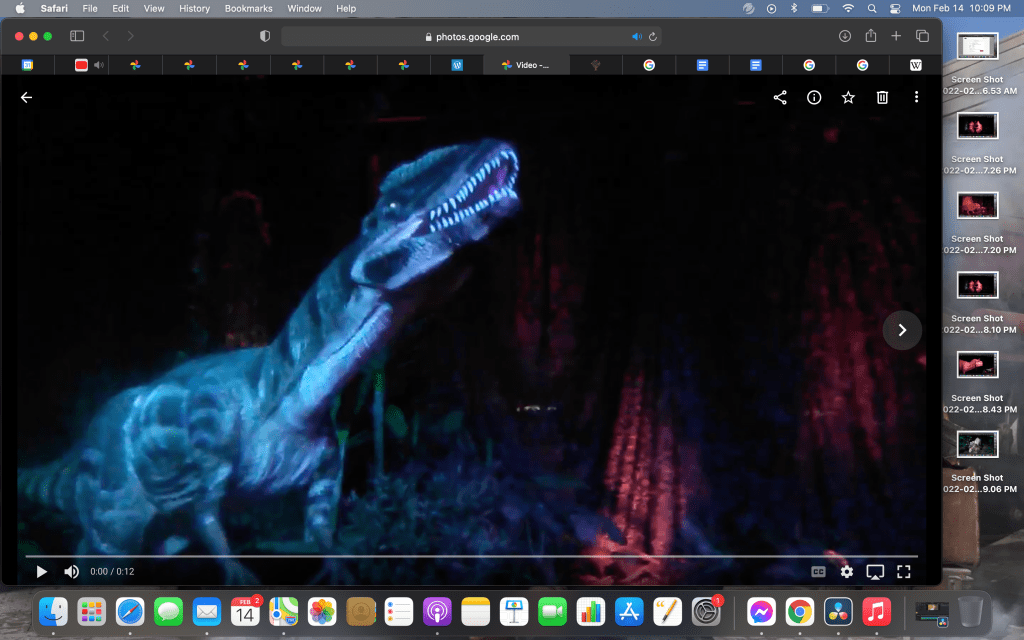The image size is (1024, 640).
Task: Toggle closed captions (CC) on the video
Action: pos(818,572)
